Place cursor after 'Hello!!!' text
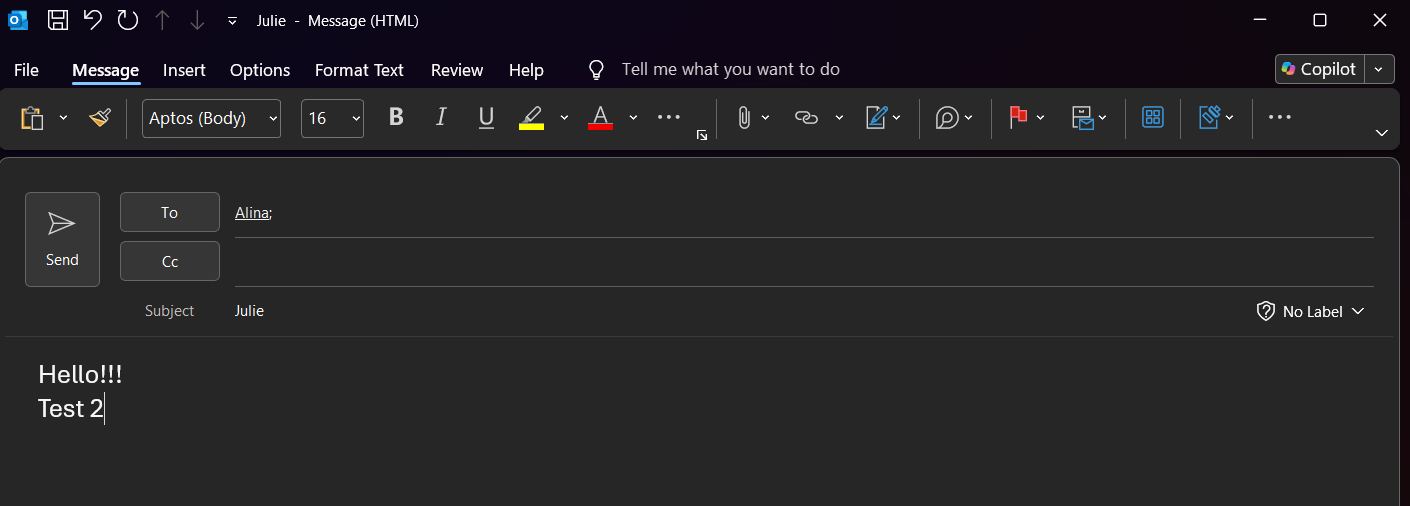Image resolution: width=1410 pixels, height=506 pixels. pyautogui.click(x=123, y=375)
